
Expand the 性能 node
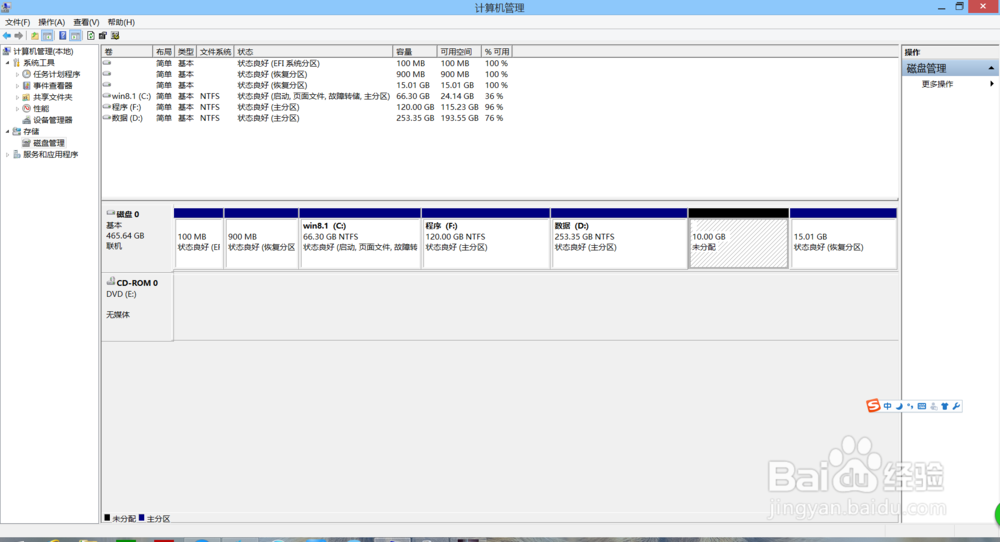[x=17, y=109]
